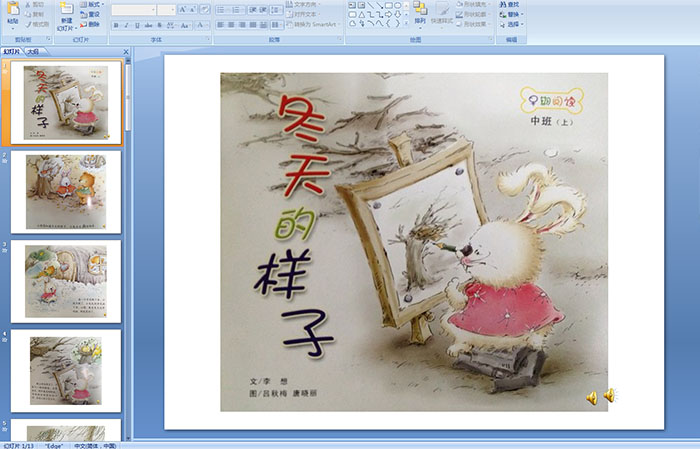Image resolution: width=700 pixels, height=449 pixels.
Task: Toggle Align Text Left
Action: (221, 25)
